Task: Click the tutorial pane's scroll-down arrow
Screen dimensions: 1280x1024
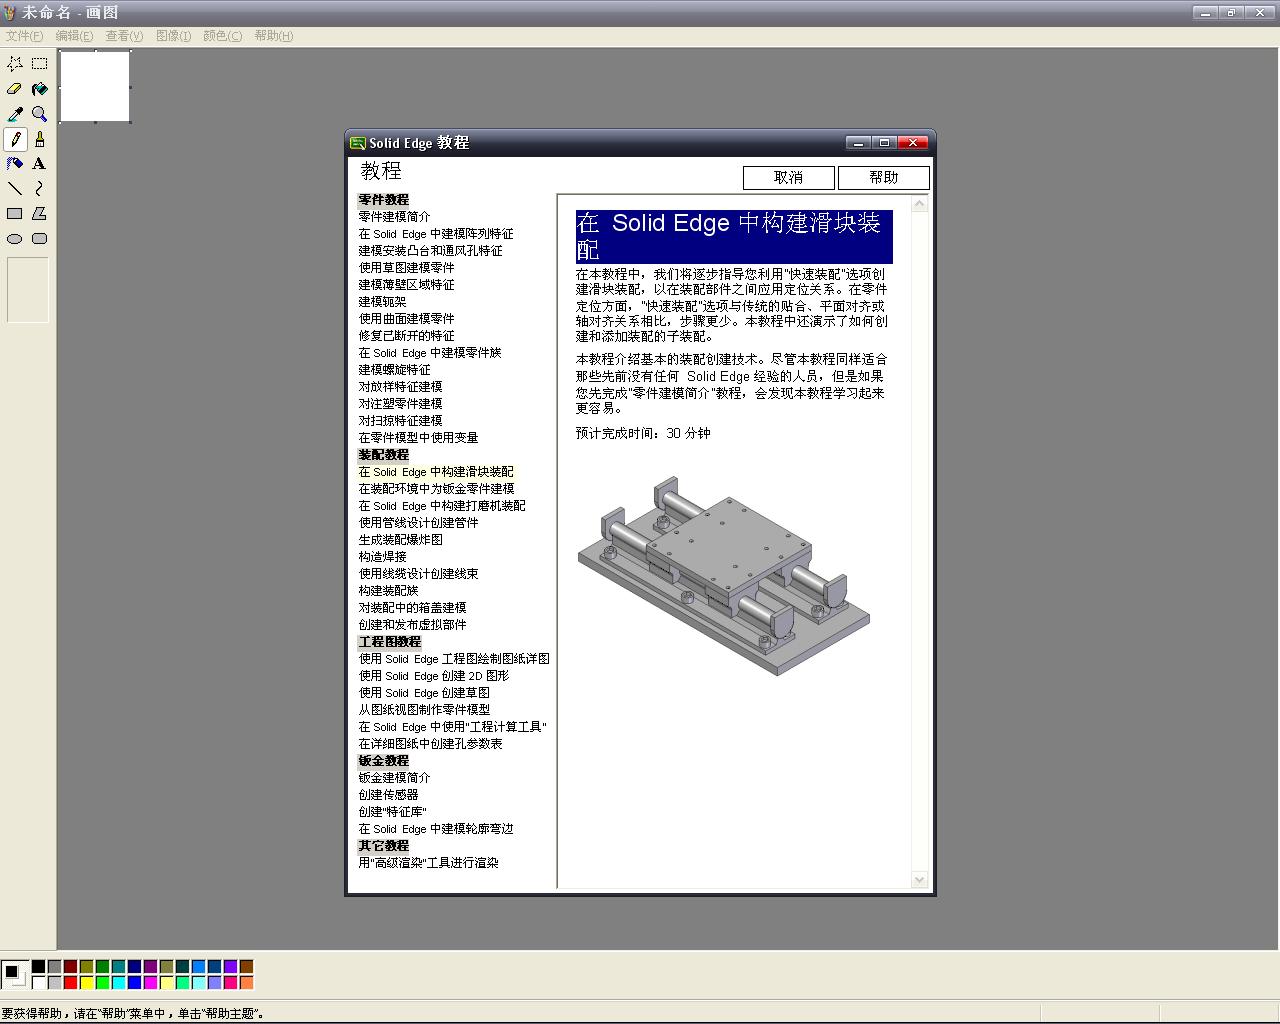Action: tap(920, 880)
